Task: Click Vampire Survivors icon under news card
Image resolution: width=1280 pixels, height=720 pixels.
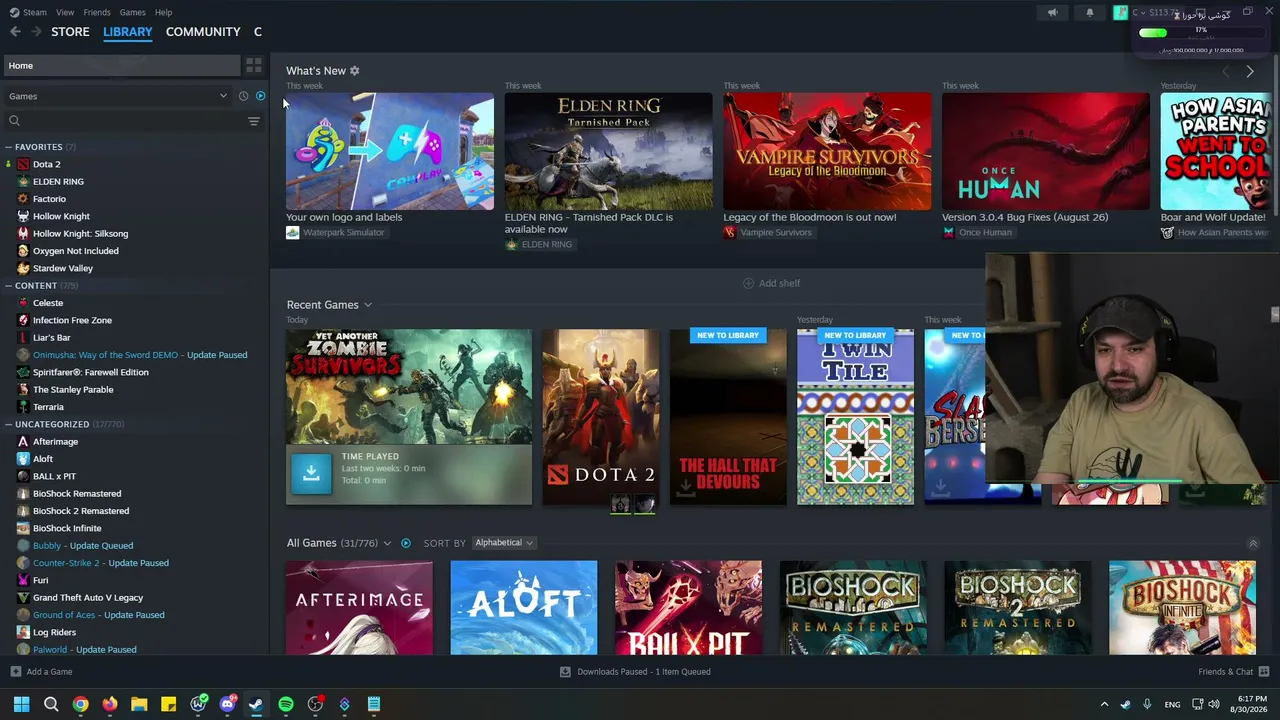Action: (730, 233)
